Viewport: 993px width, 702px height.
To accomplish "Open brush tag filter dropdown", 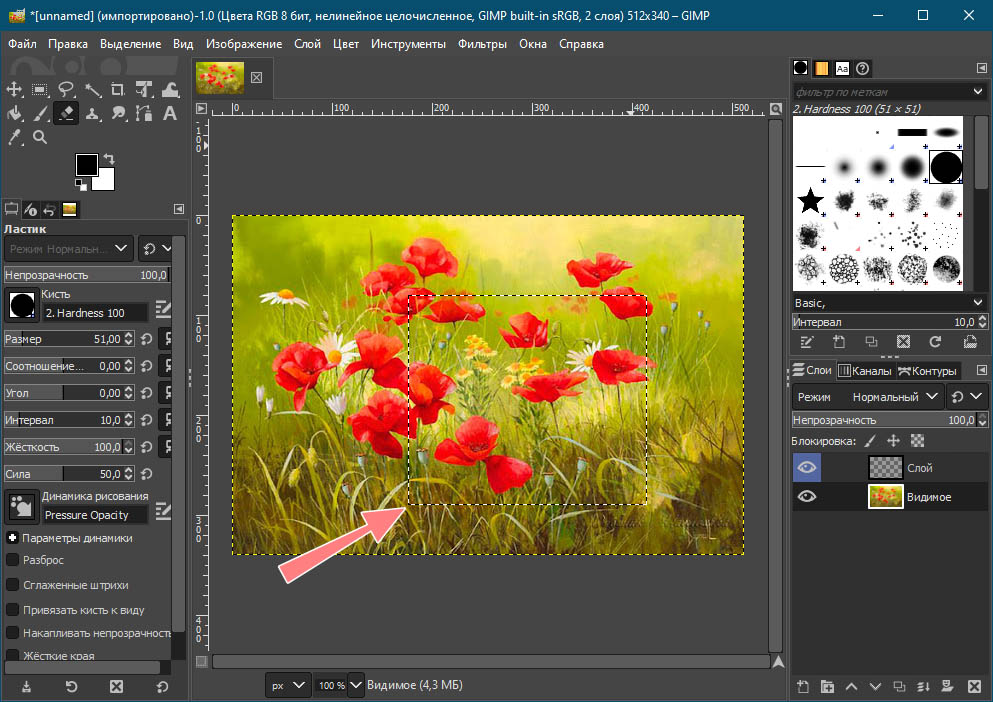I will tap(978, 92).
